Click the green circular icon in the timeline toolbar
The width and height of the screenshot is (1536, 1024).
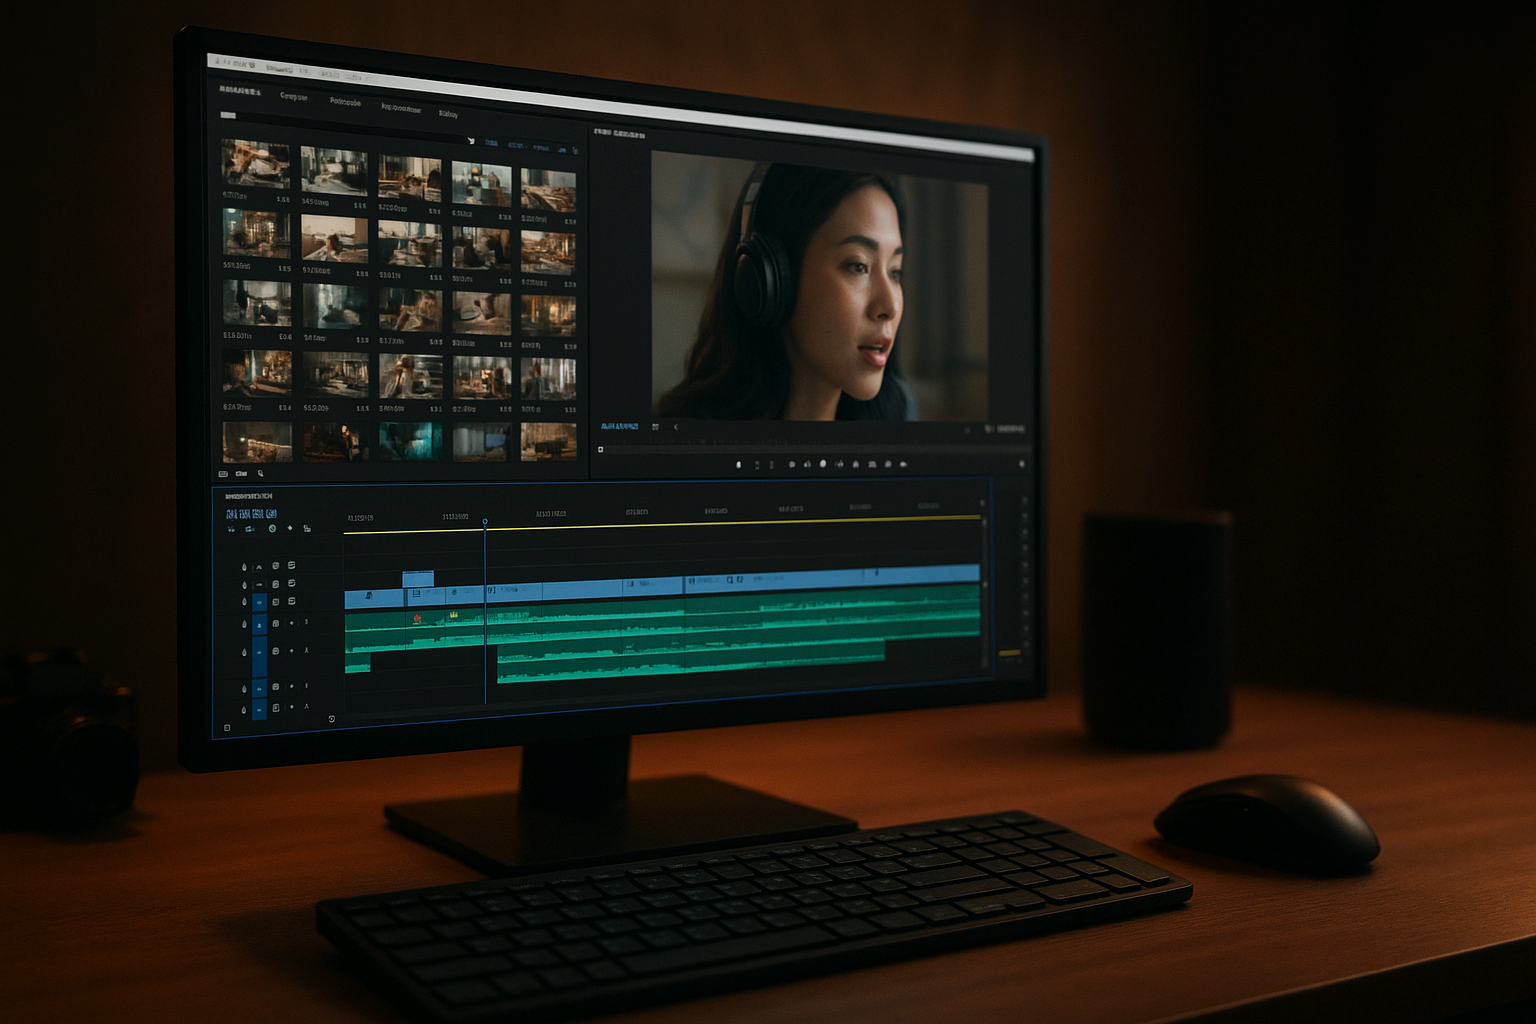coord(272,528)
